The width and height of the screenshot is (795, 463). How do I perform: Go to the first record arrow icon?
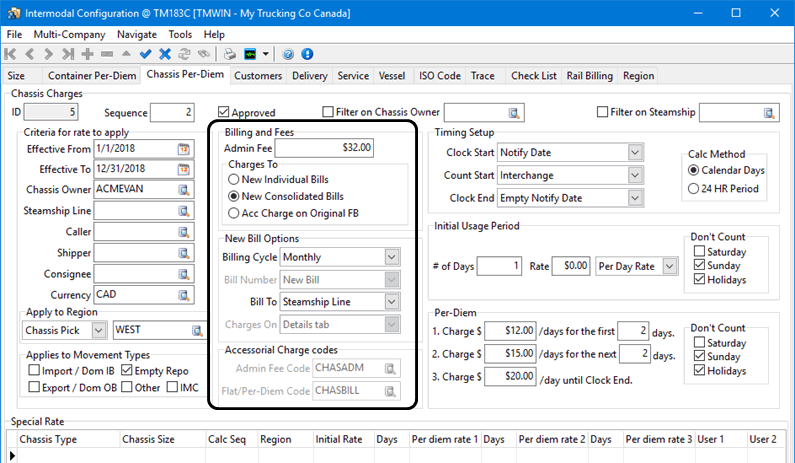pyautogui.click(x=11, y=54)
